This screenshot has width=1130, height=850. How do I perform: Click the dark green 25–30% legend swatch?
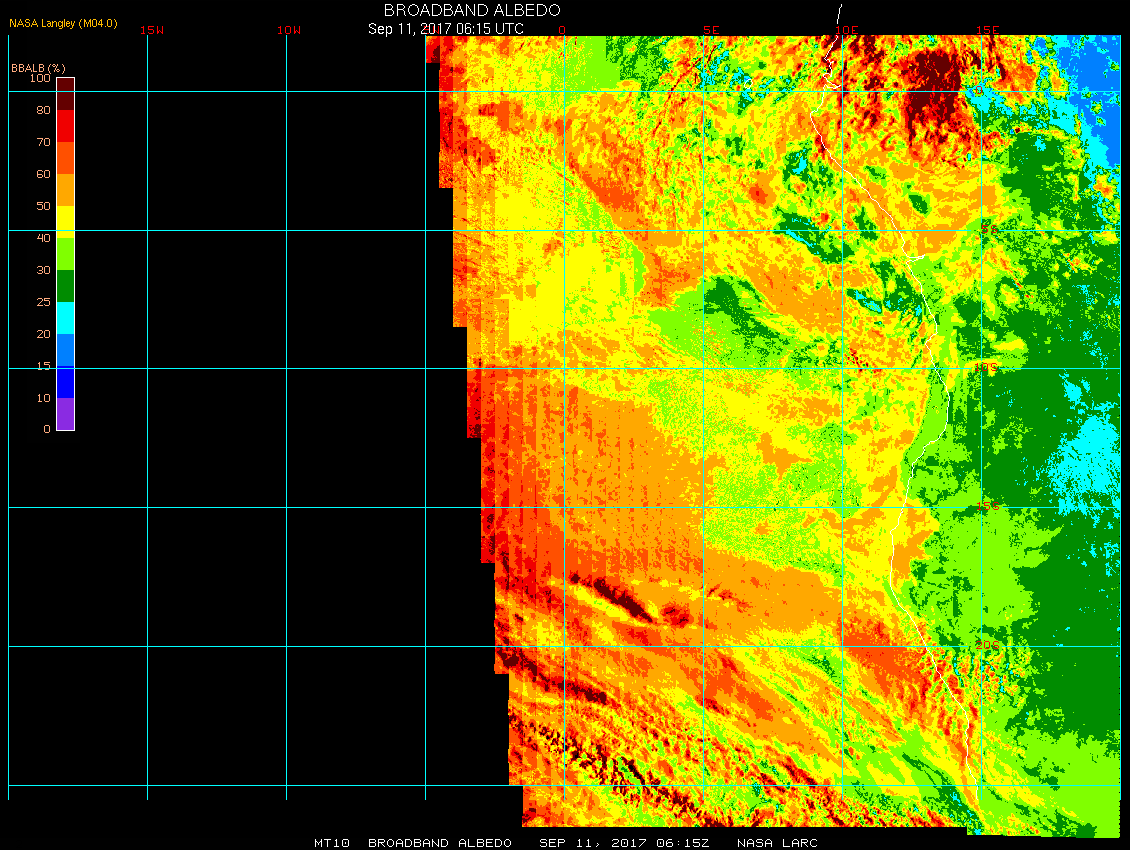66,286
